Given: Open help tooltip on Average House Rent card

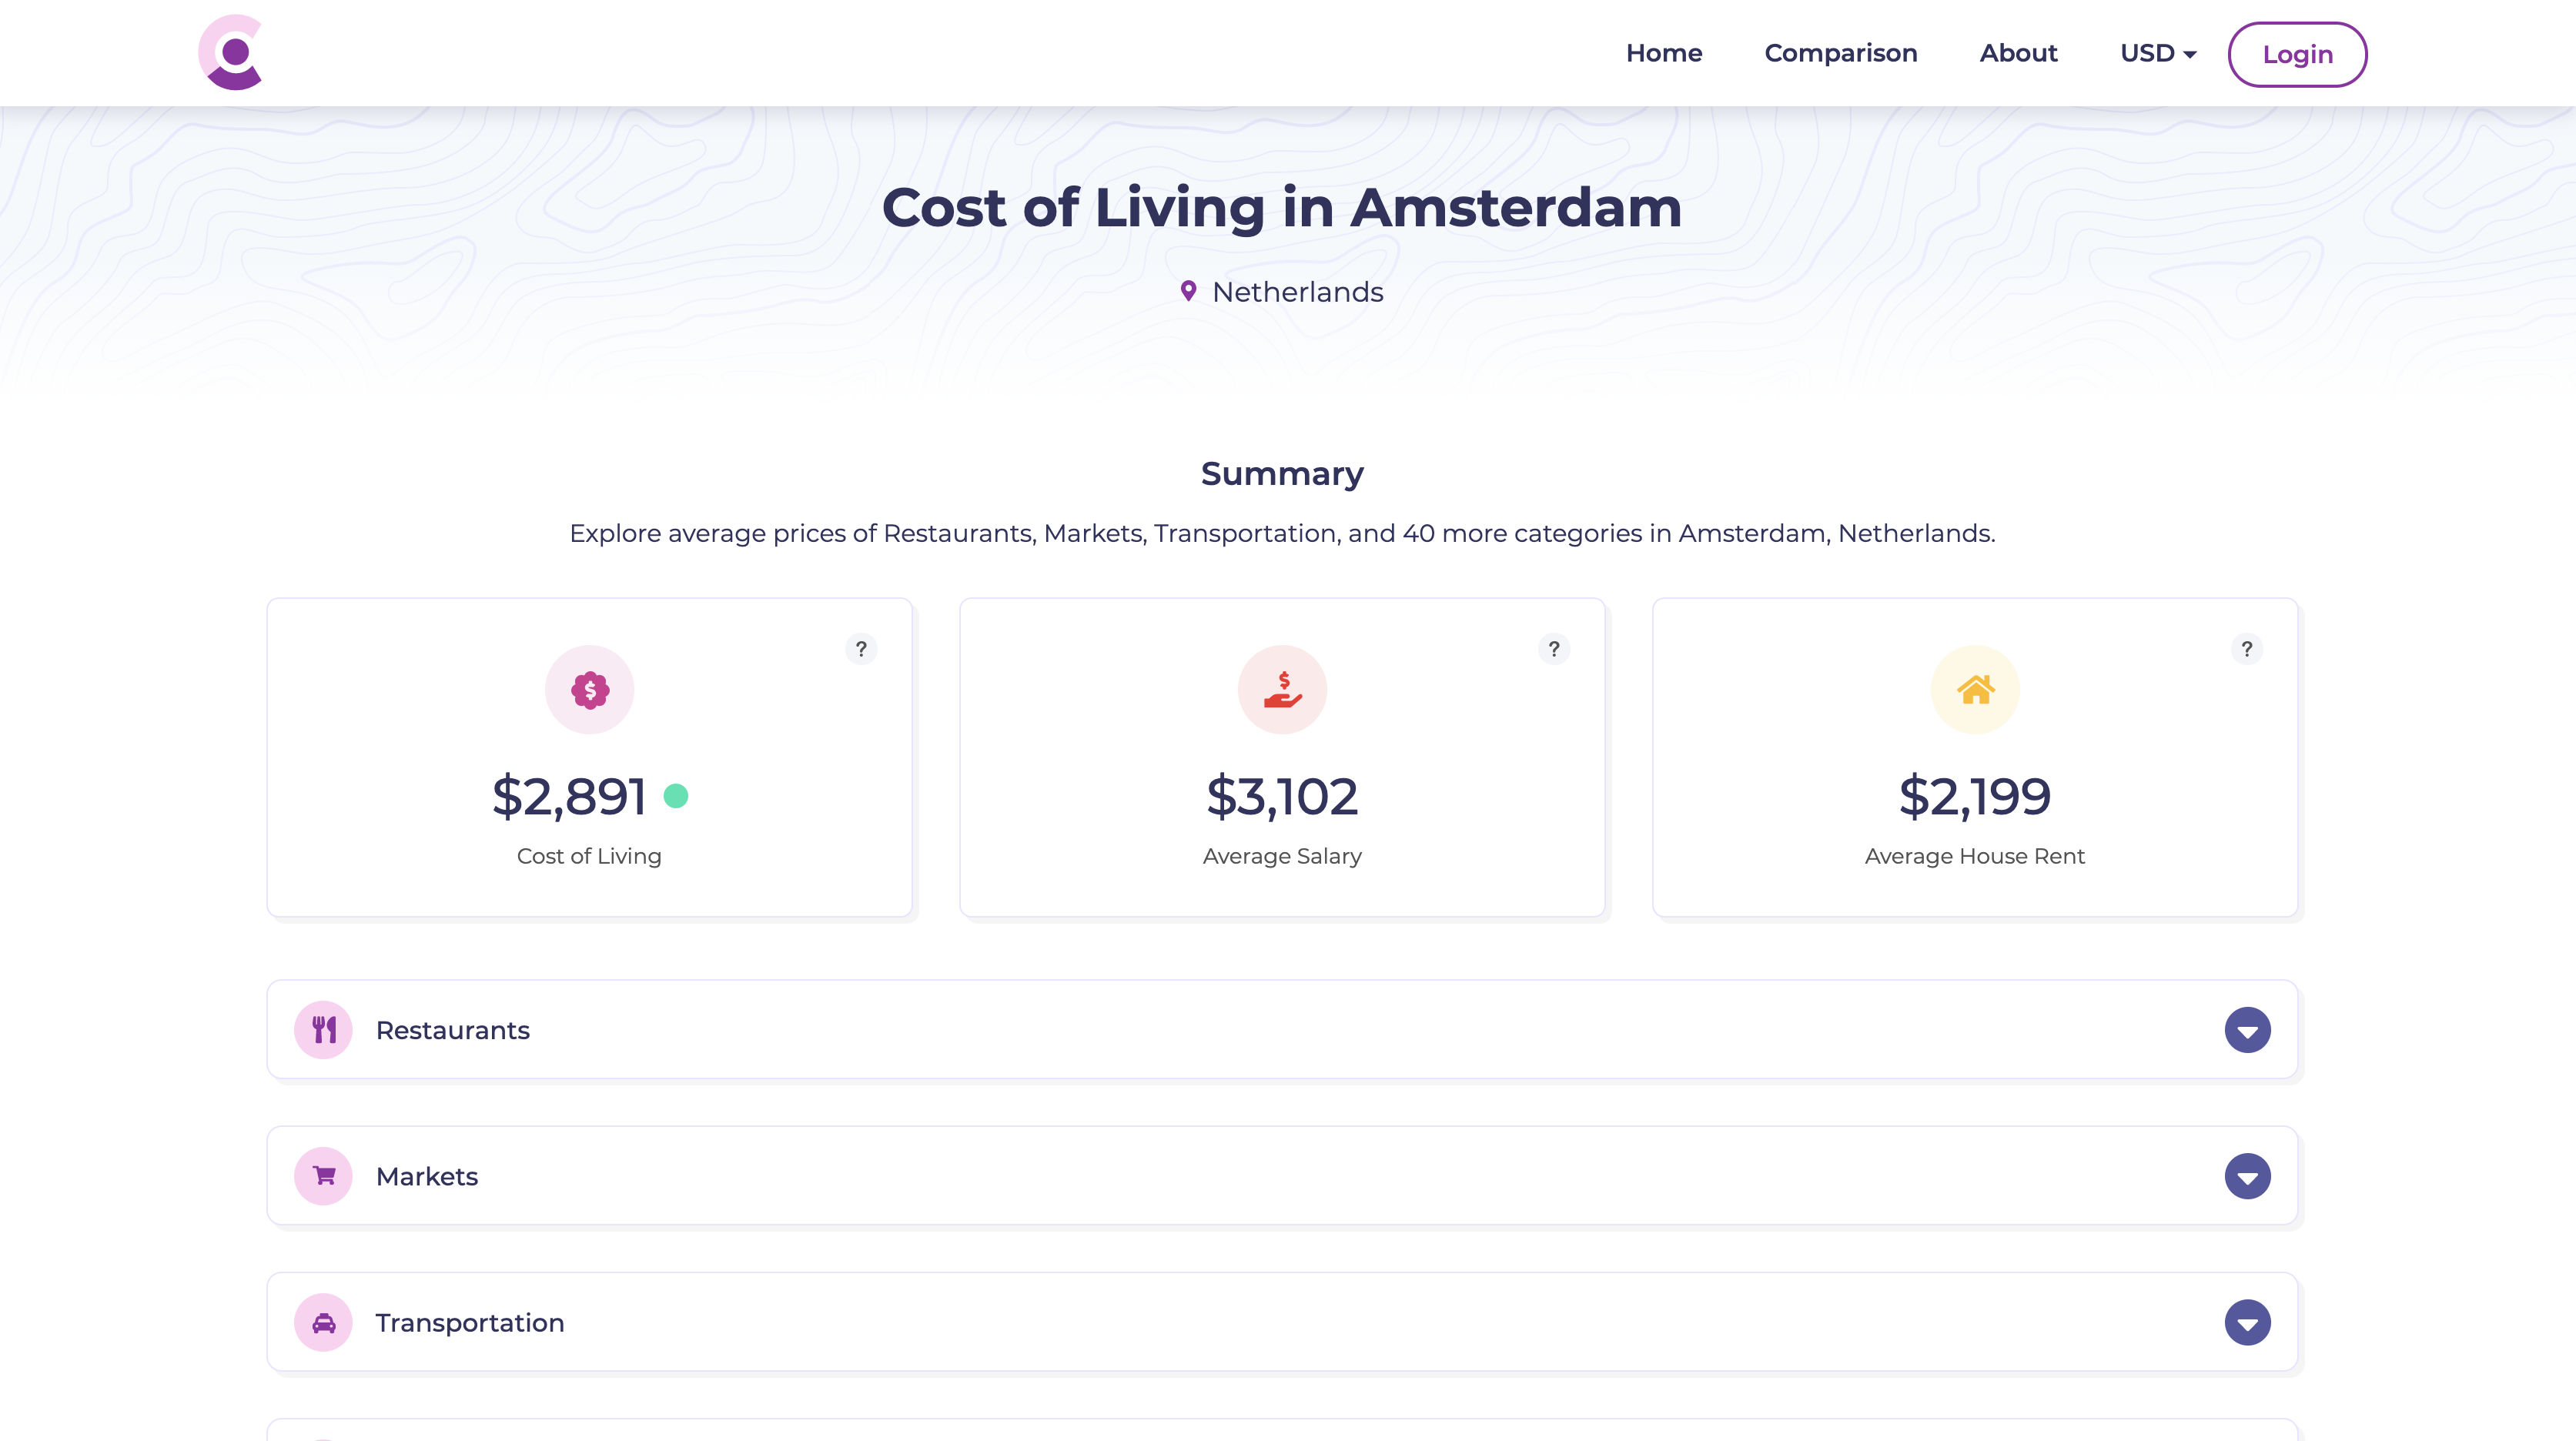Looking at the screenshot, I should (x=2246, y=649).
